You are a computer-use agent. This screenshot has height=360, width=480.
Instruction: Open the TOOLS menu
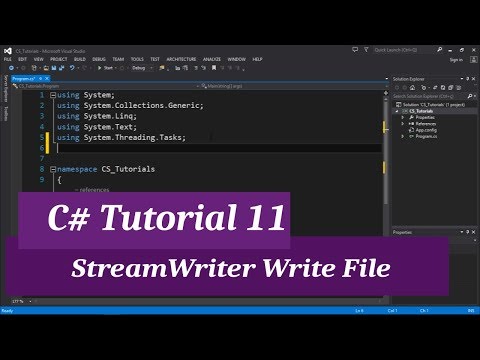[137, 59]
